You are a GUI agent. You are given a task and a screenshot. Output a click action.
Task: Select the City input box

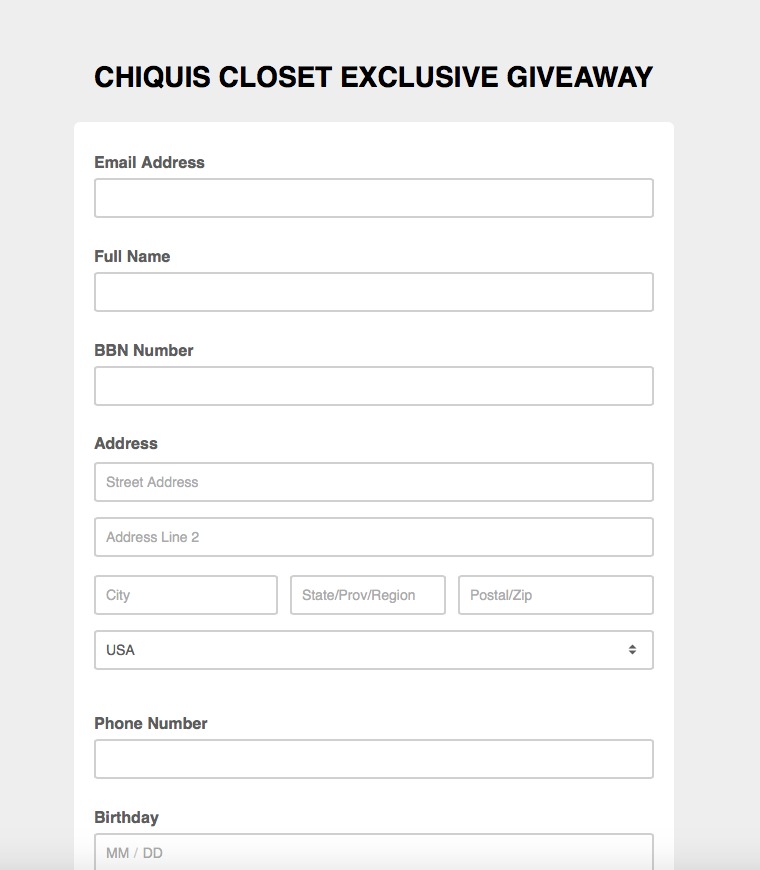coord(185,595)
